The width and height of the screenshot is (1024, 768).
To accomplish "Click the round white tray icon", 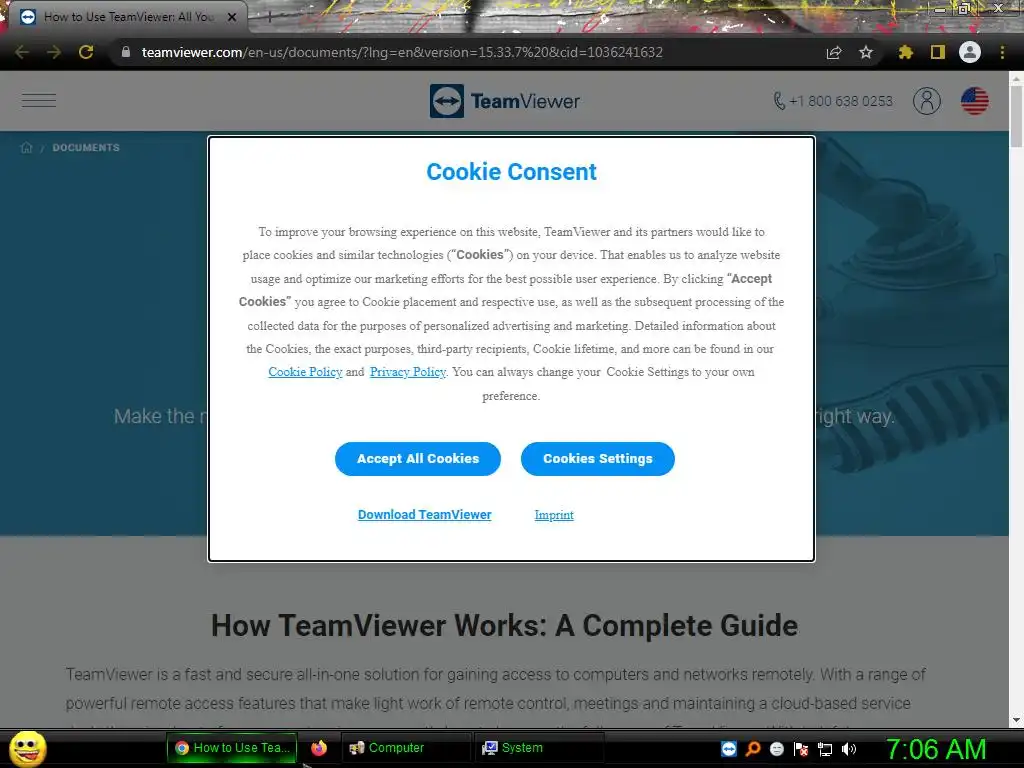I will coord(777,749).
